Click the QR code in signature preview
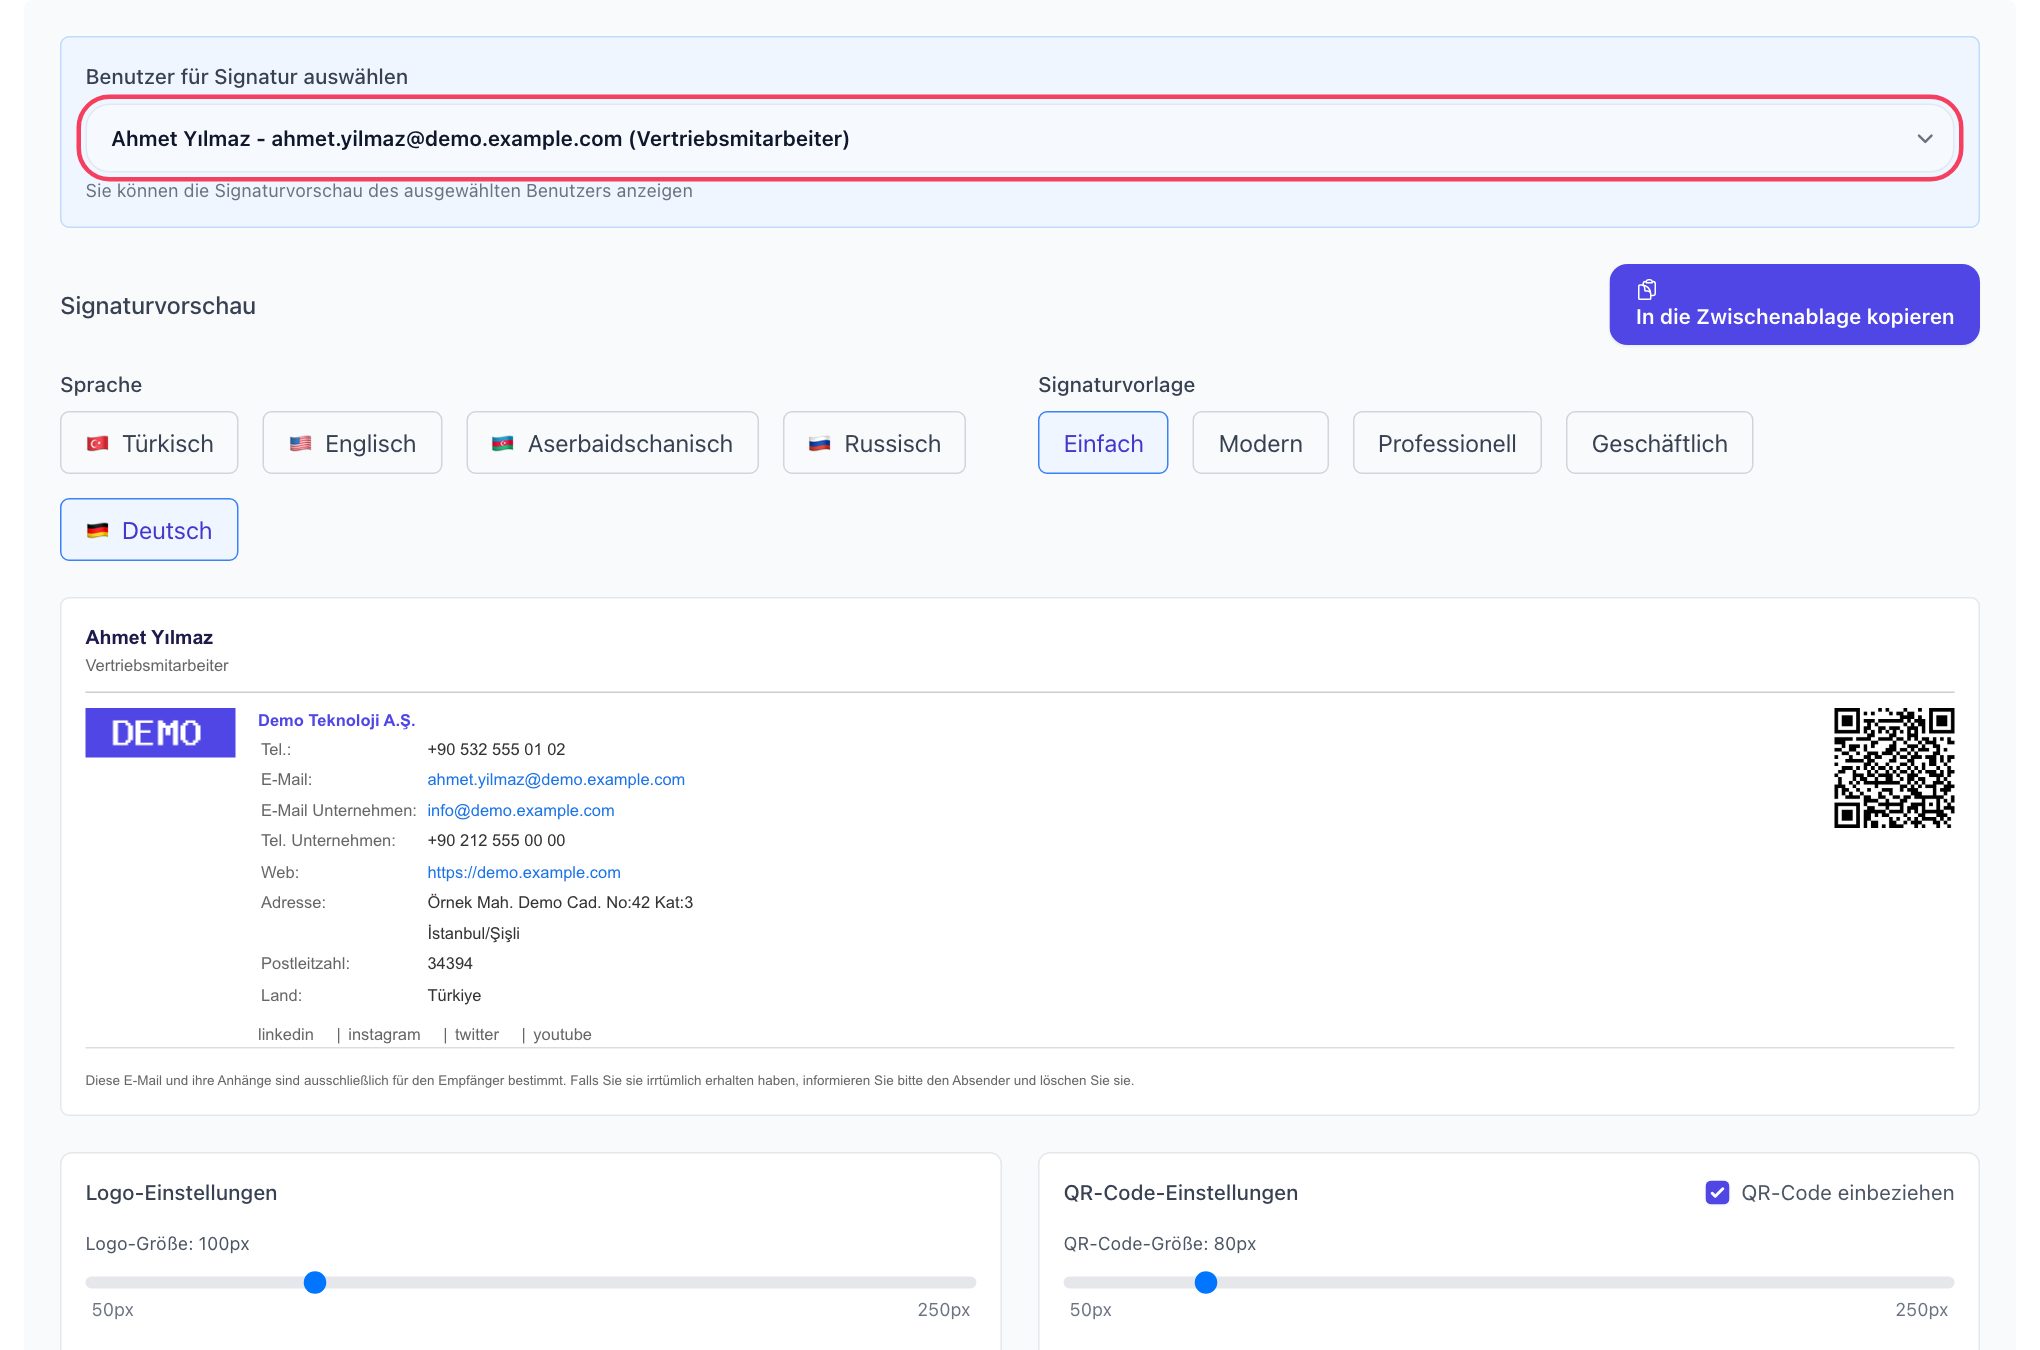Screen dimensions: 2040x1350 coord(1894,768)
